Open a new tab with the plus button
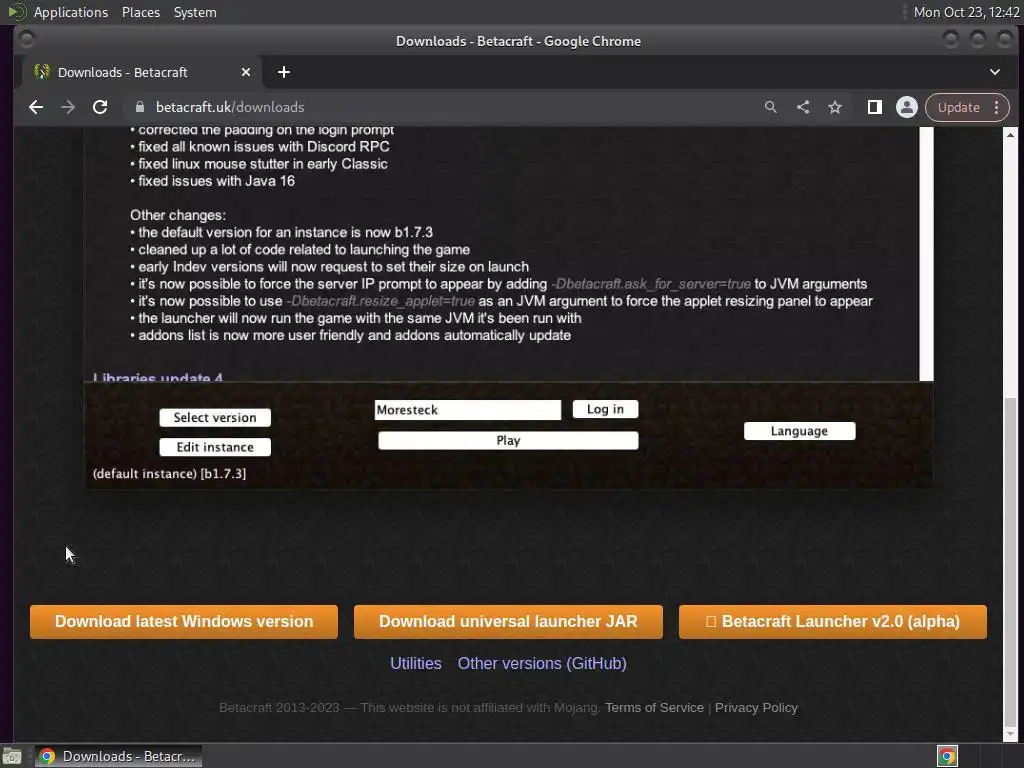Viewport: 1024px width, 768px height. 283,72
